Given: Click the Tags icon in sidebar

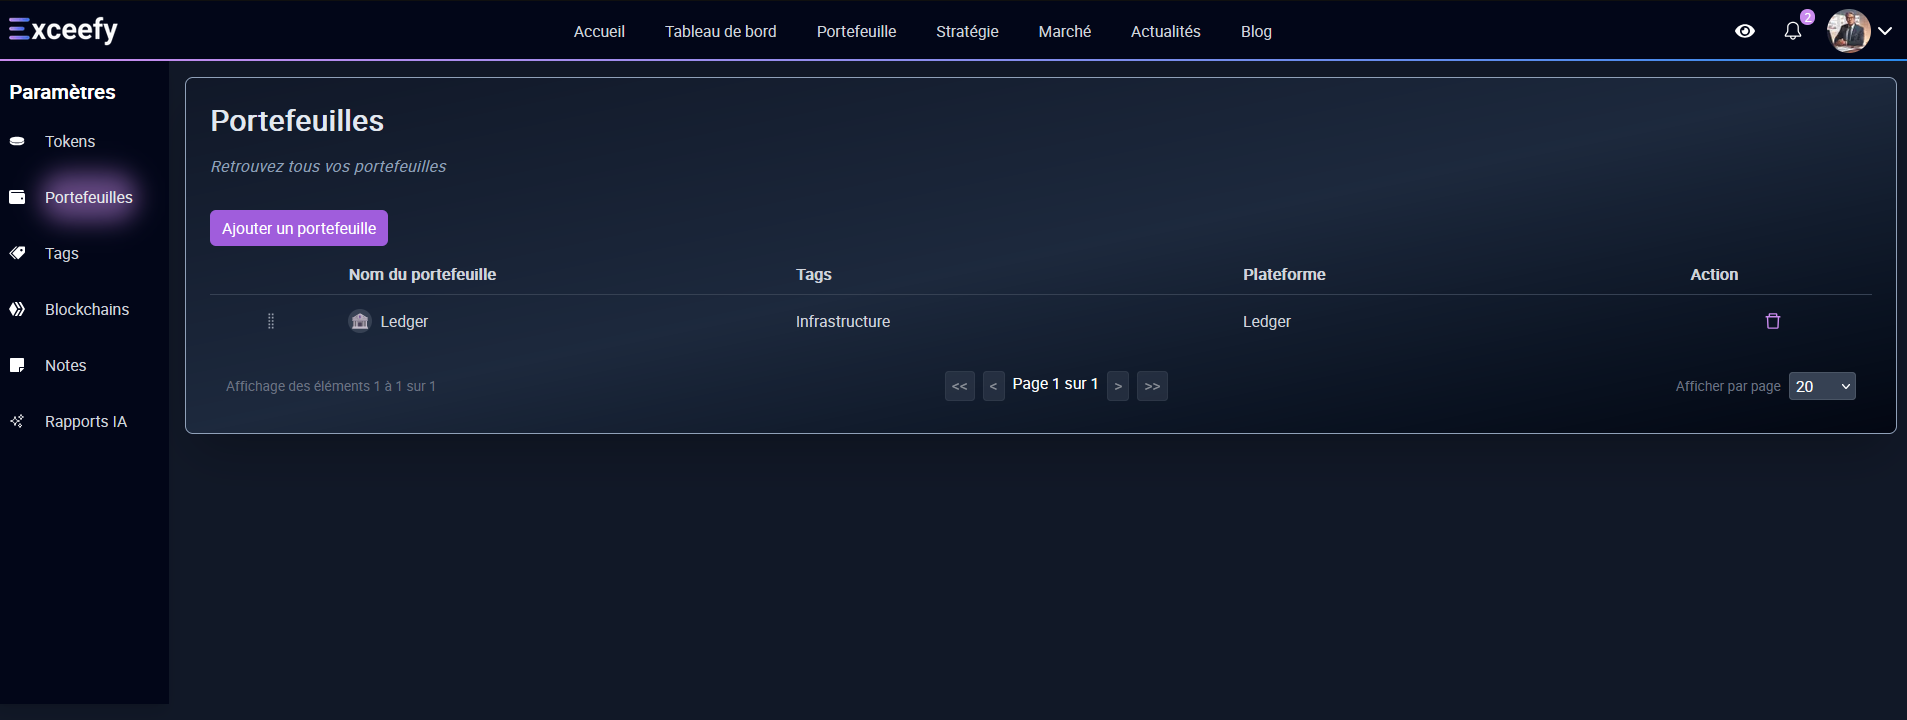Looking at the screenshot, I should click(x=17, y=254).
